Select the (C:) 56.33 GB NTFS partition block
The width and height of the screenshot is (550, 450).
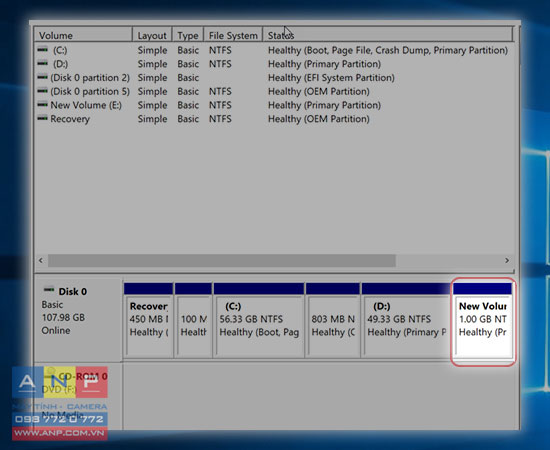(259, 321)
